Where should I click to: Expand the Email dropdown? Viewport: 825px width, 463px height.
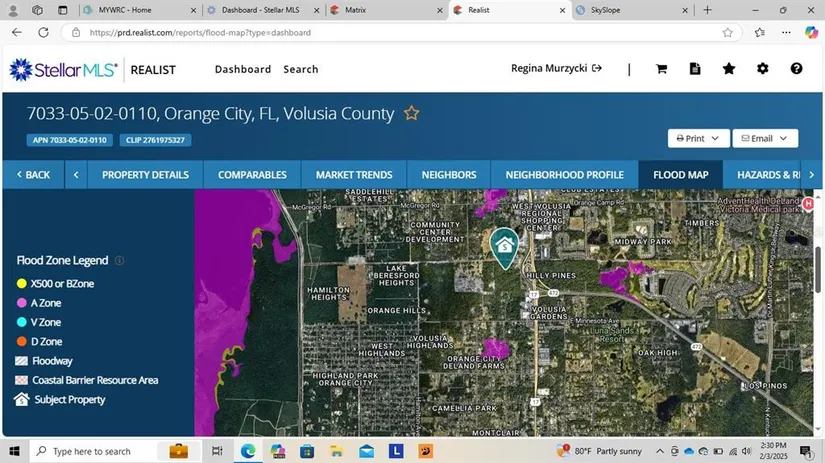(x=765, y=139)
